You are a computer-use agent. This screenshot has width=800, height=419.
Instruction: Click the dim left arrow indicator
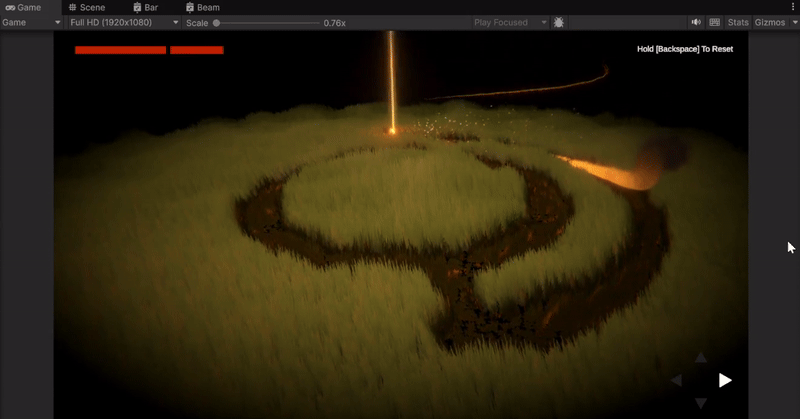677,380
